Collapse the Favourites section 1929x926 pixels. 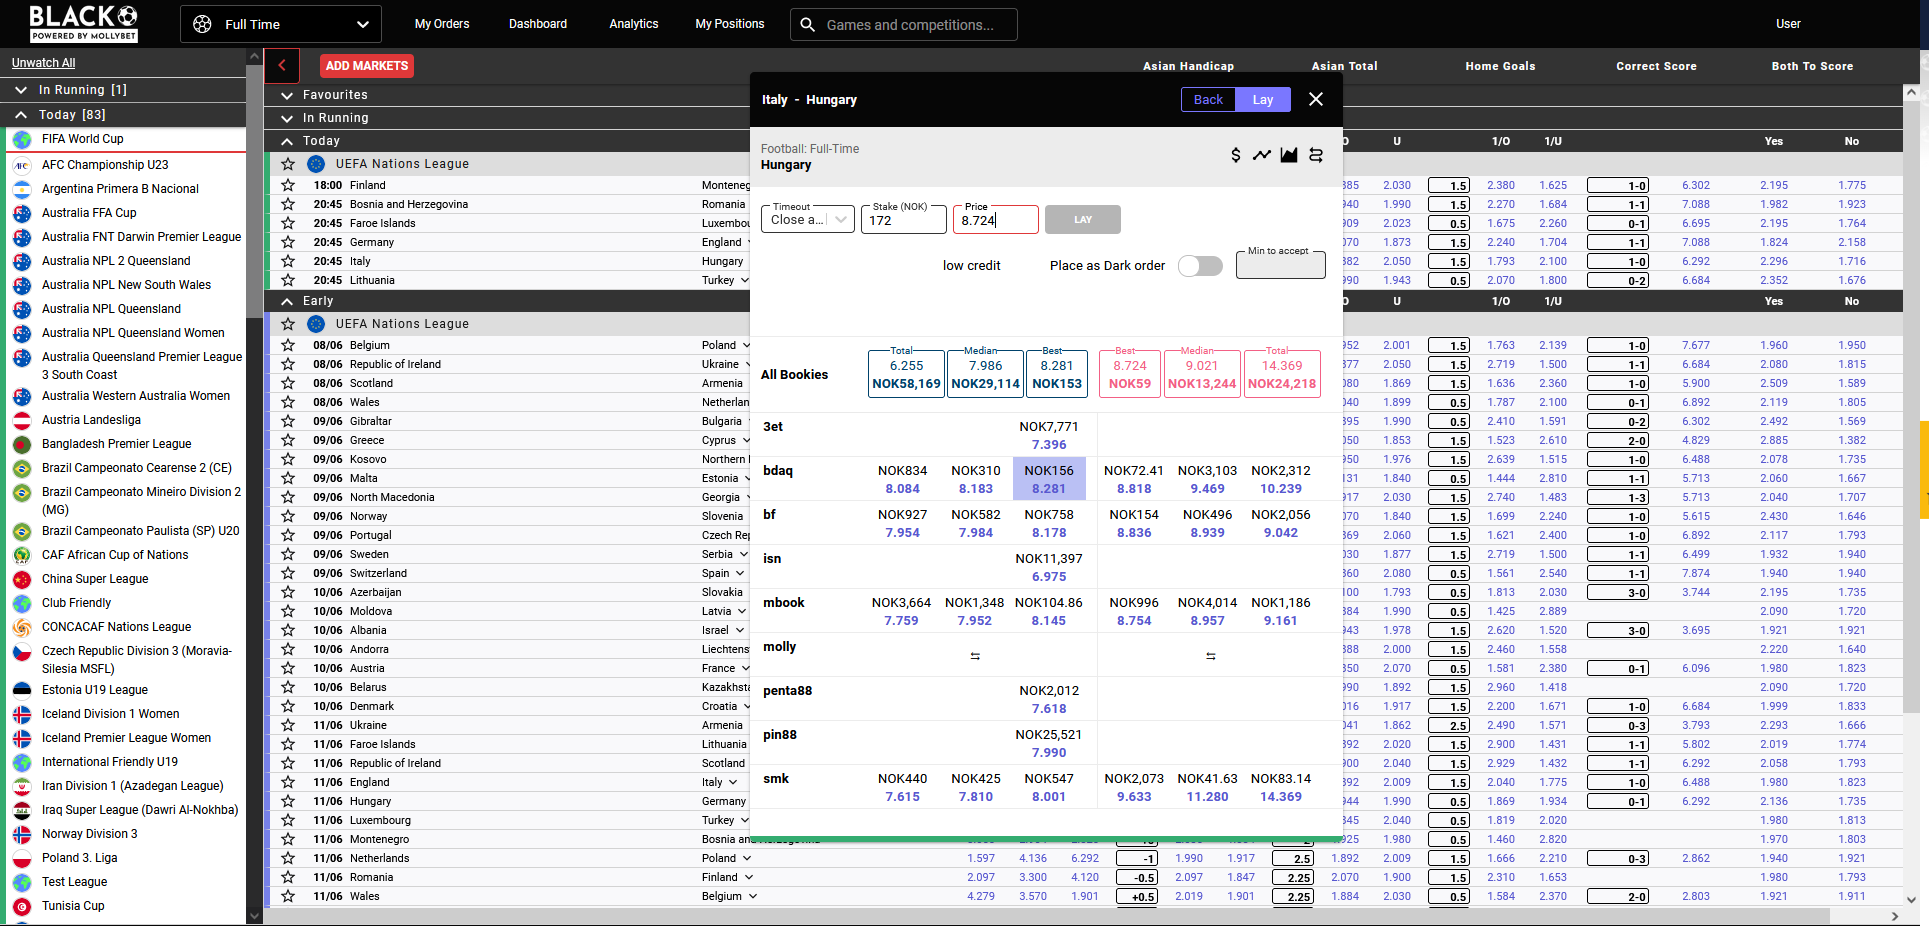pos(287,95)
